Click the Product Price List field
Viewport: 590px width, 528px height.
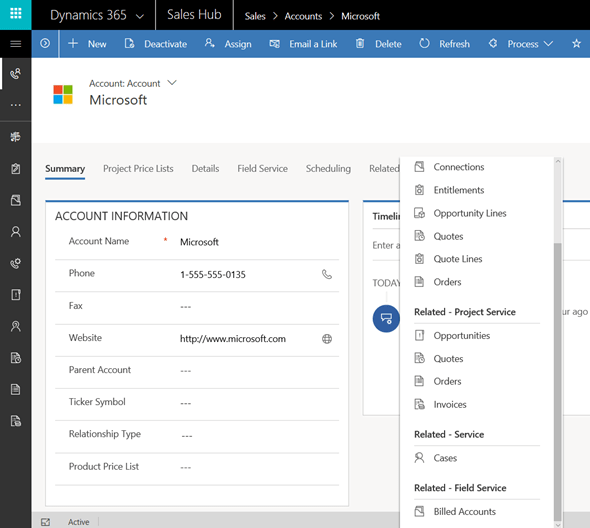197,467
